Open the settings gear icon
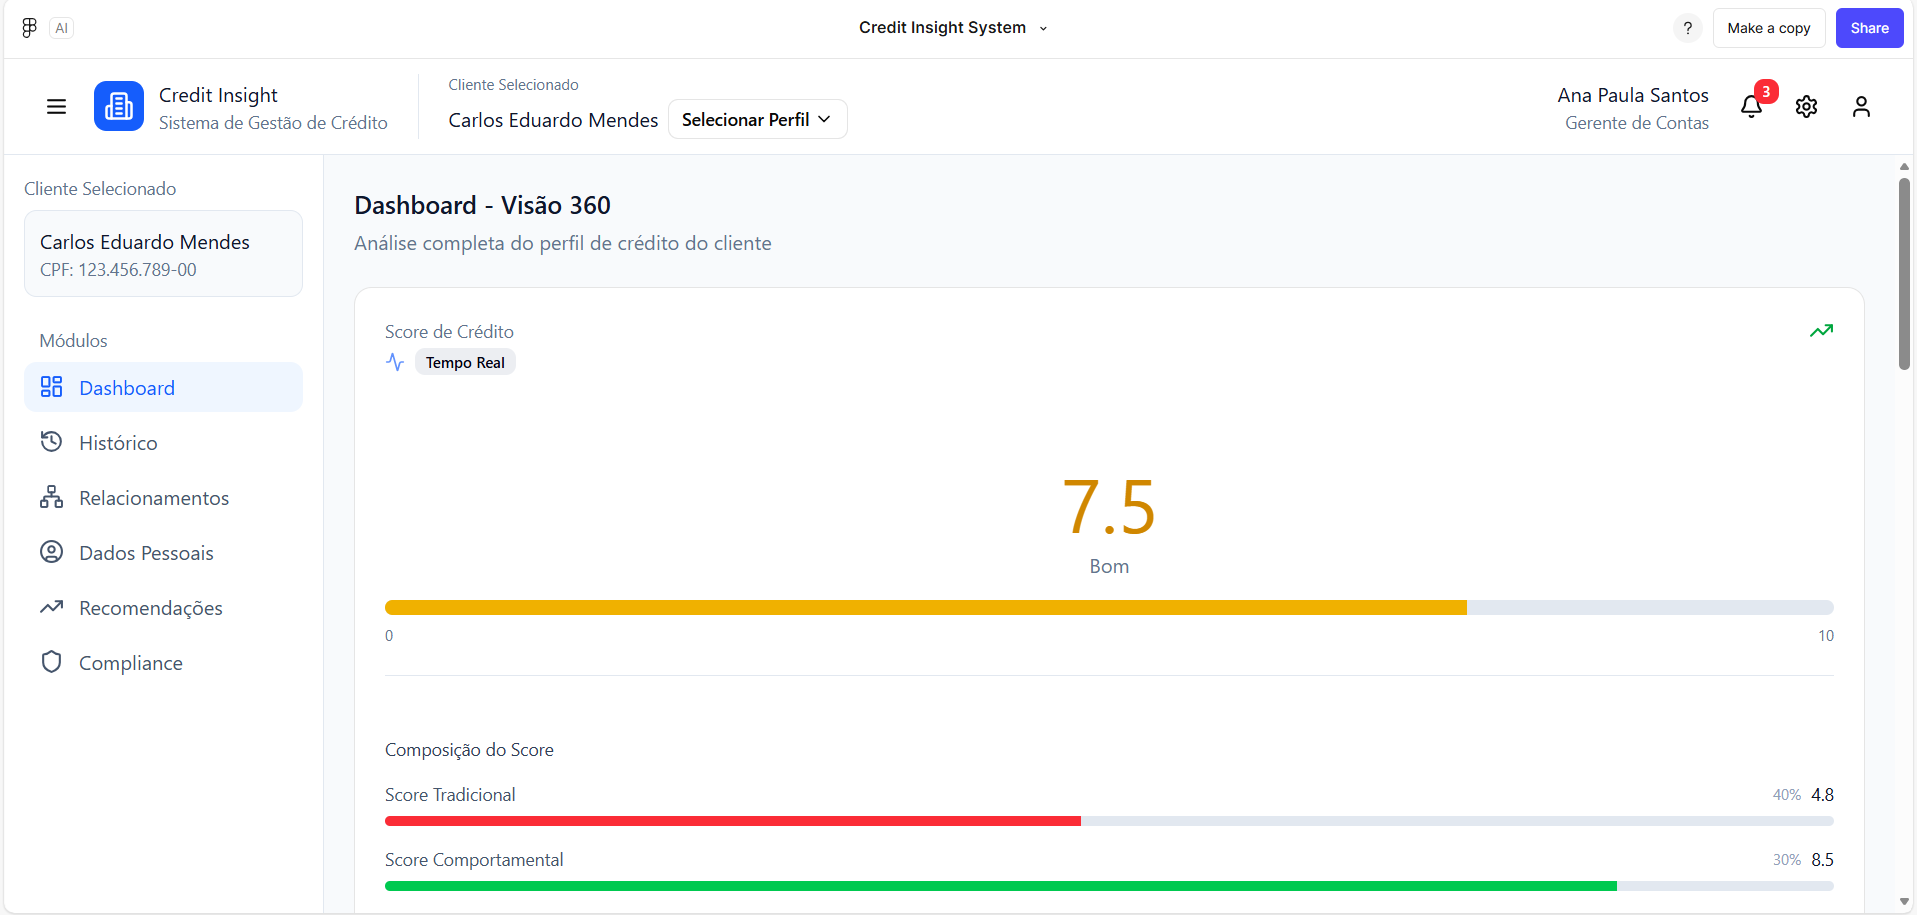Viewport: 1917px width, 915px height. coord(1806,106)
